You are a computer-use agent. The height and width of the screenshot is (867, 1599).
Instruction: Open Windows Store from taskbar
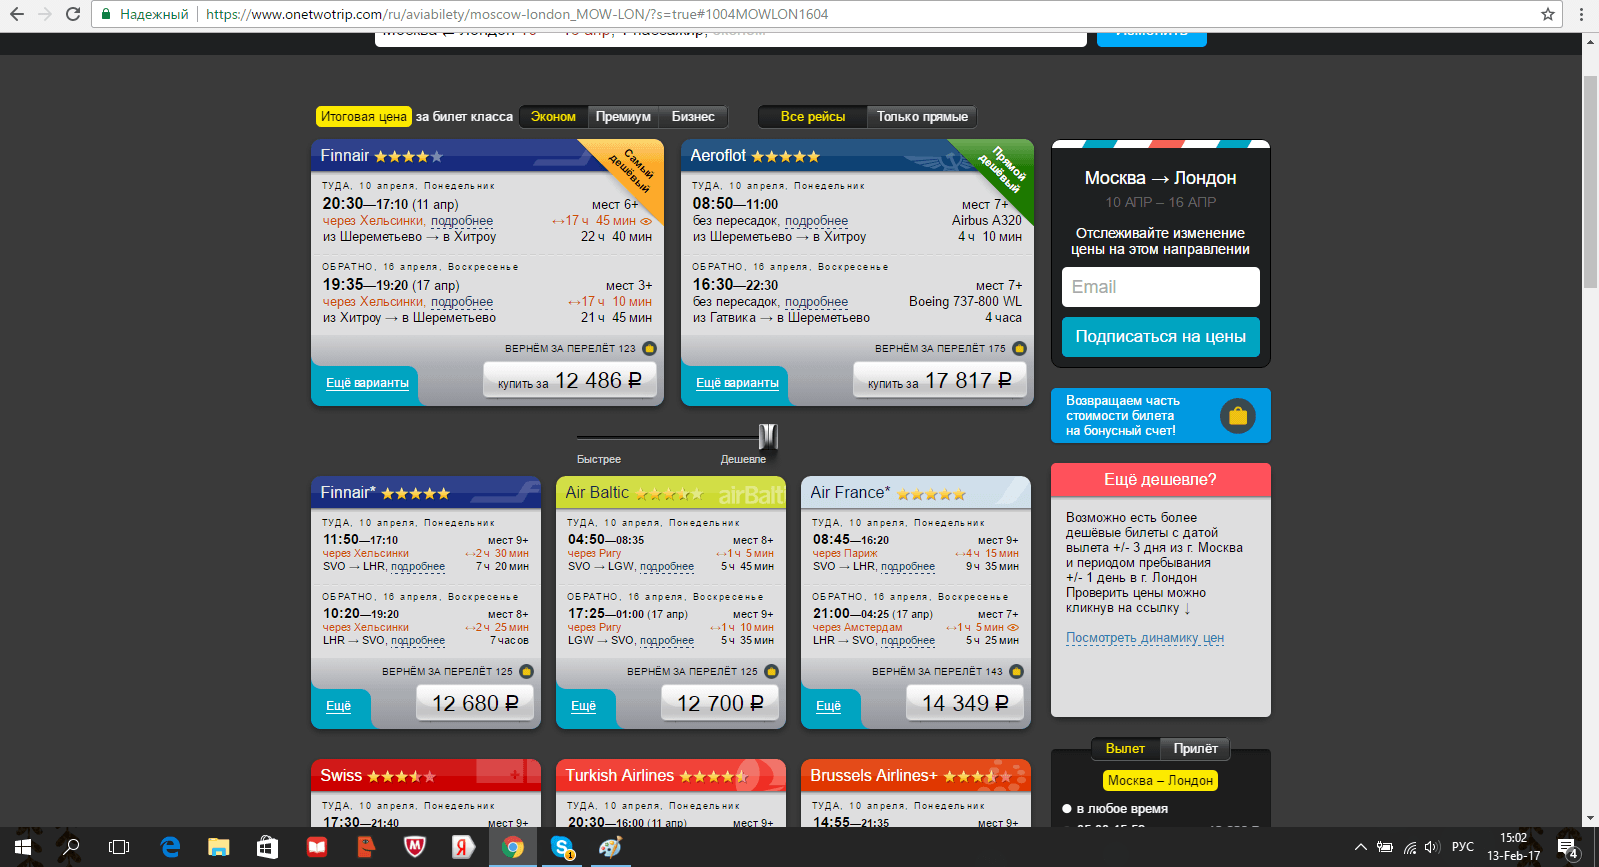point(267,847)
